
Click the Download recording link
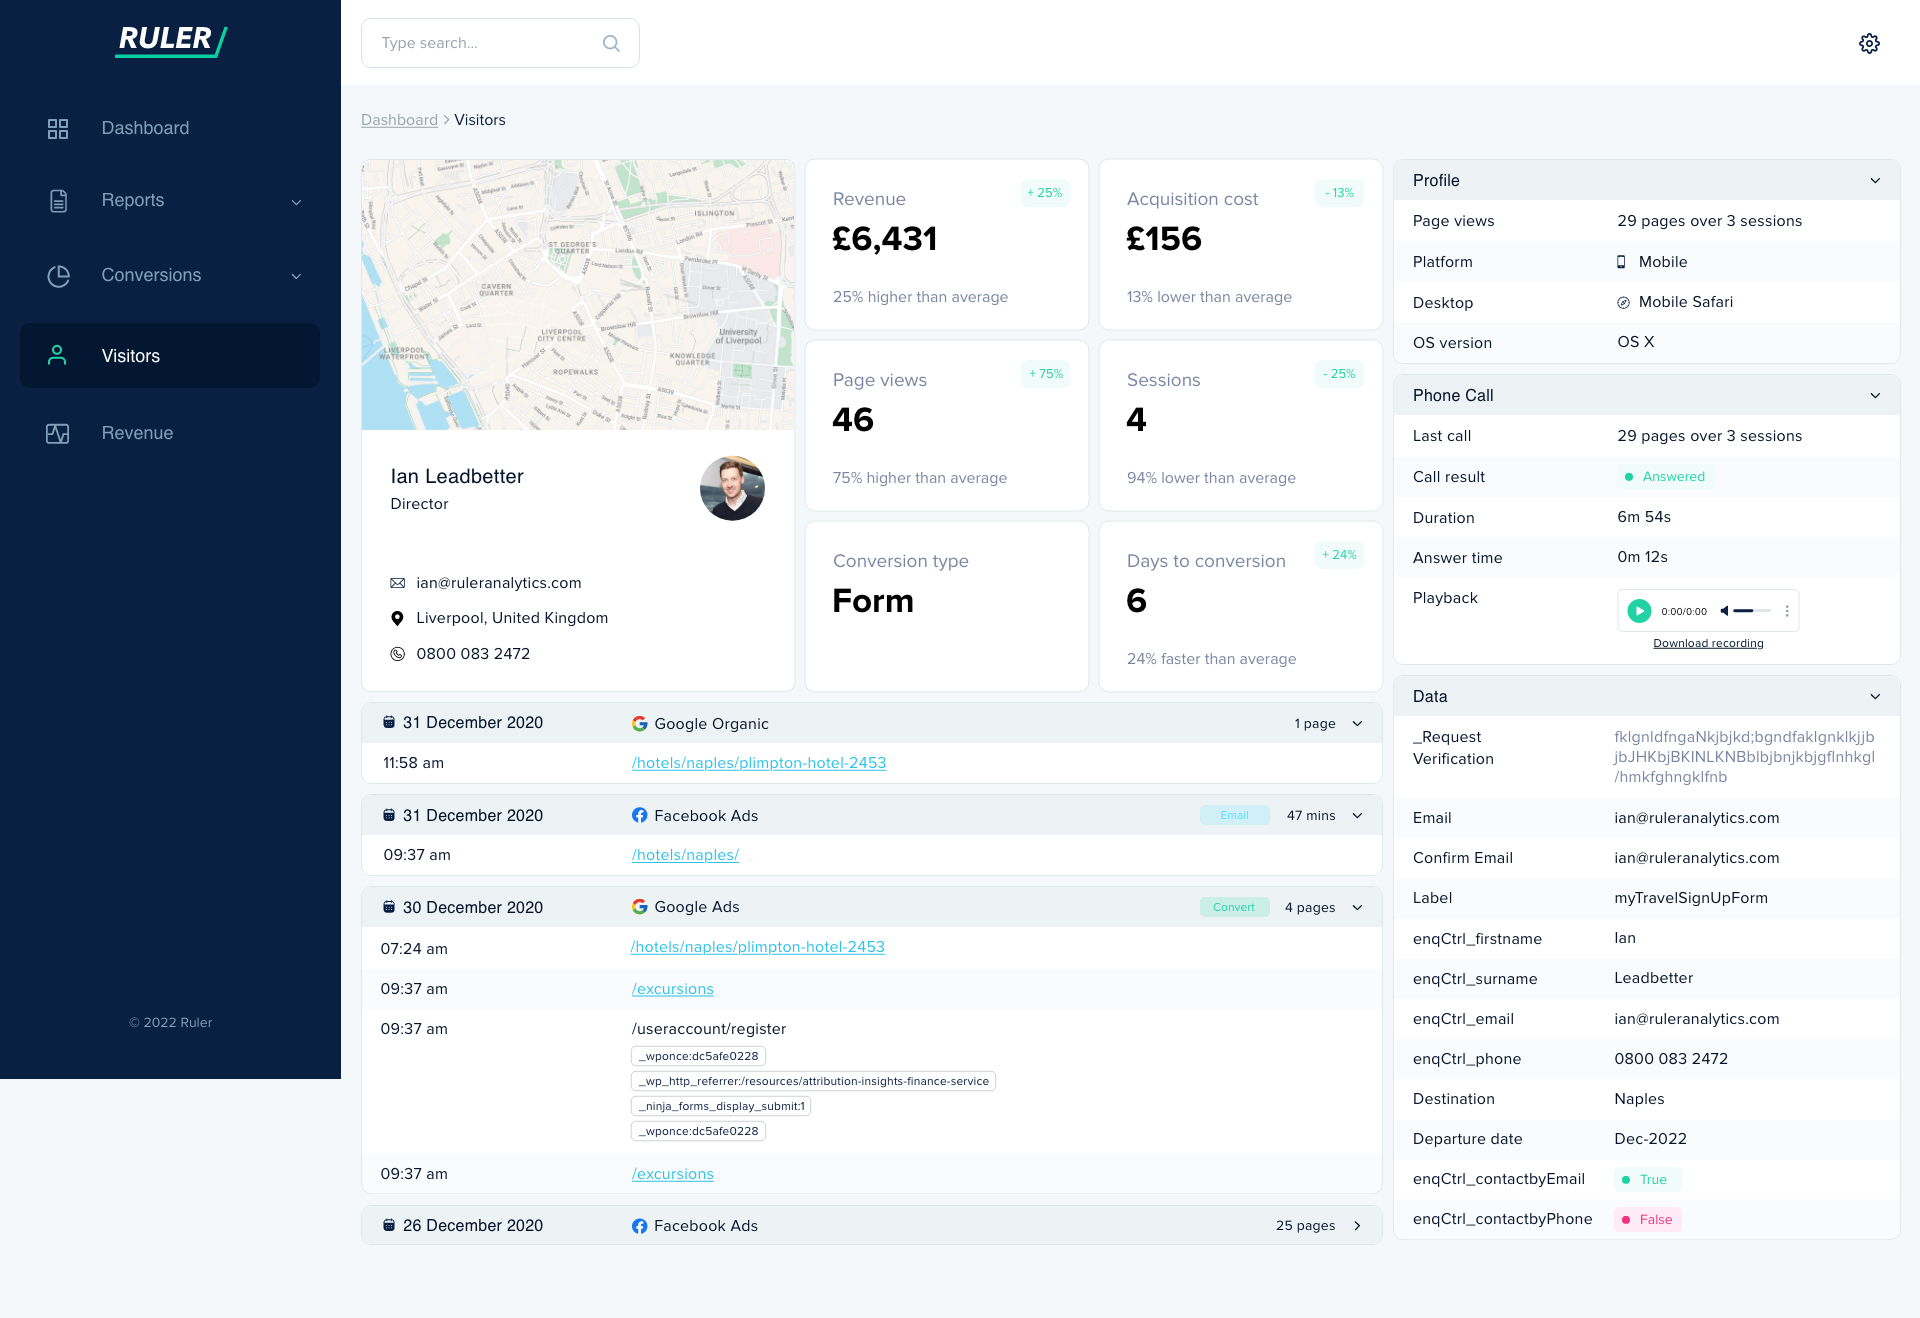tap(1708, 643)
